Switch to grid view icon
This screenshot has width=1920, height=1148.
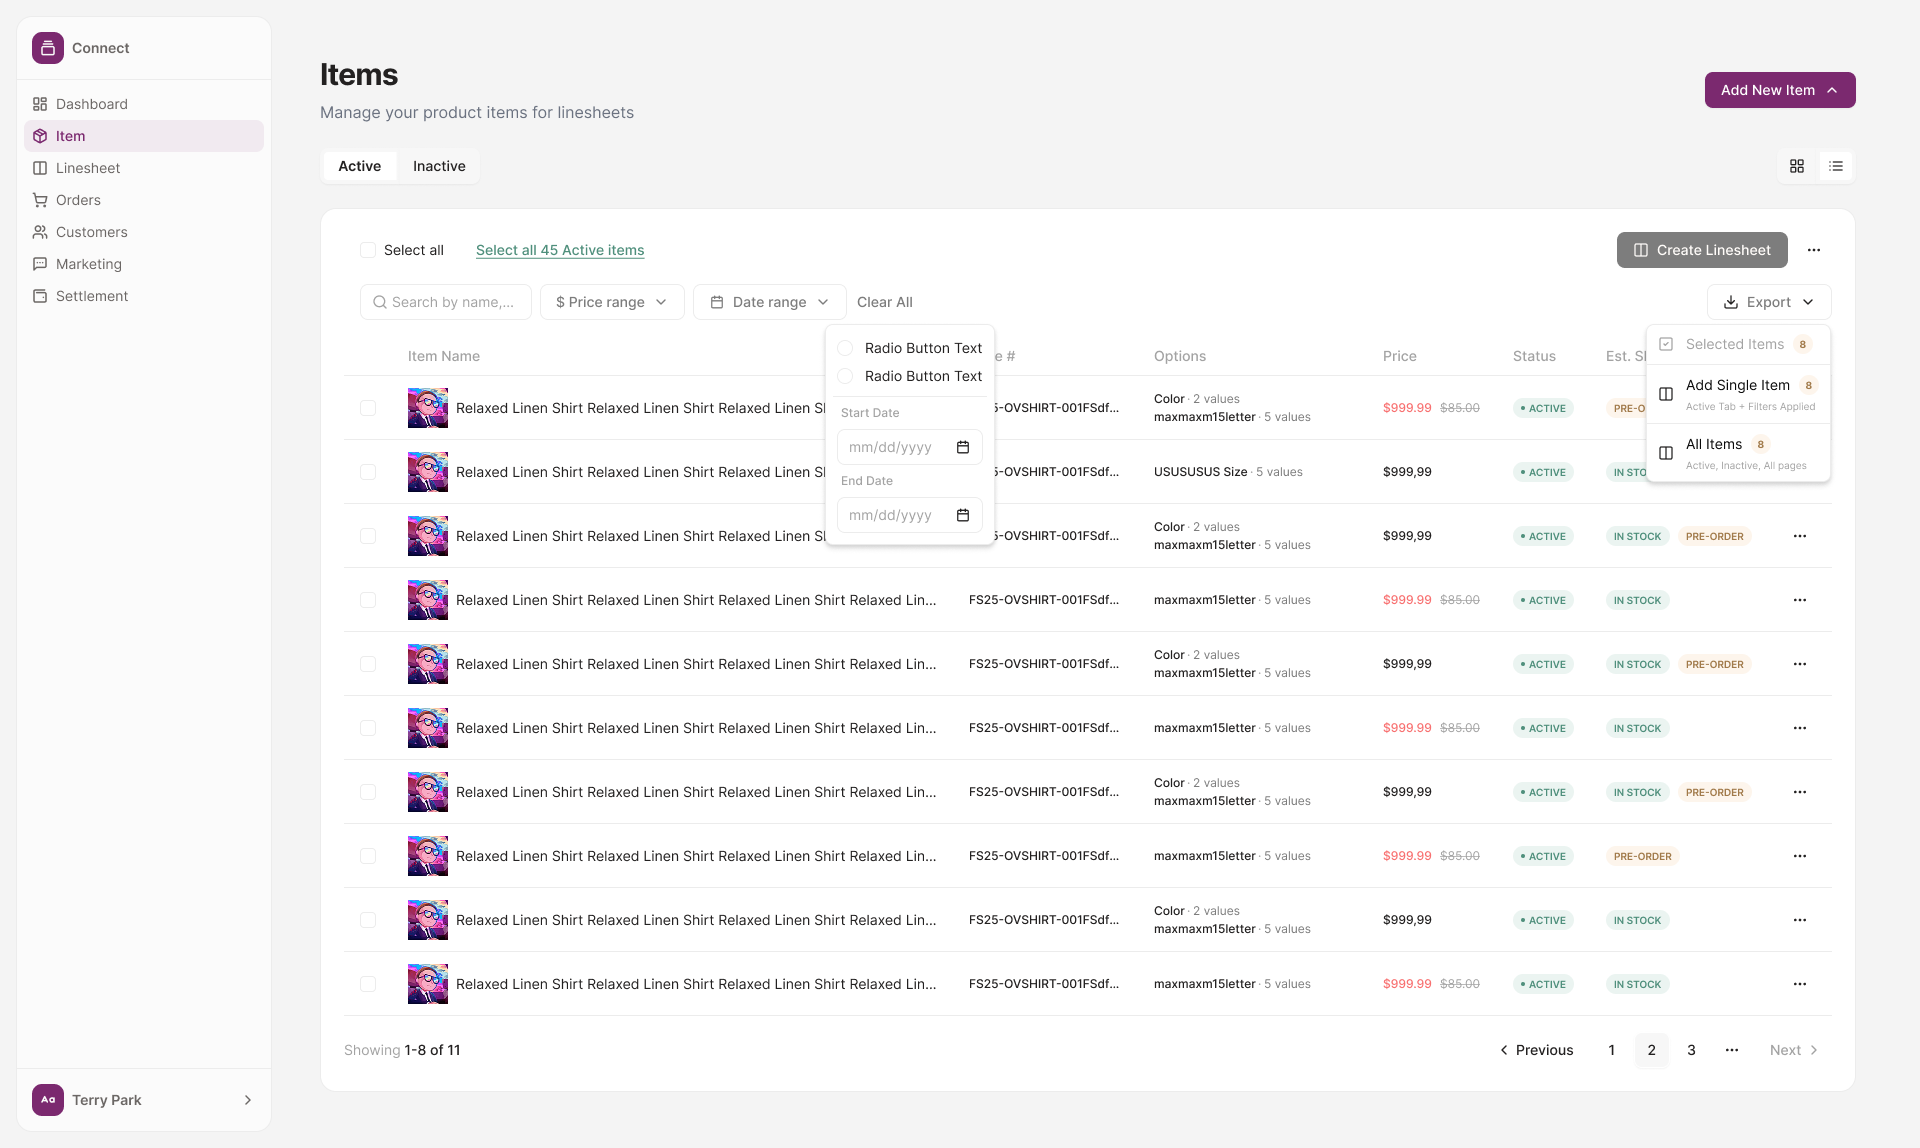coord(1797,166)
